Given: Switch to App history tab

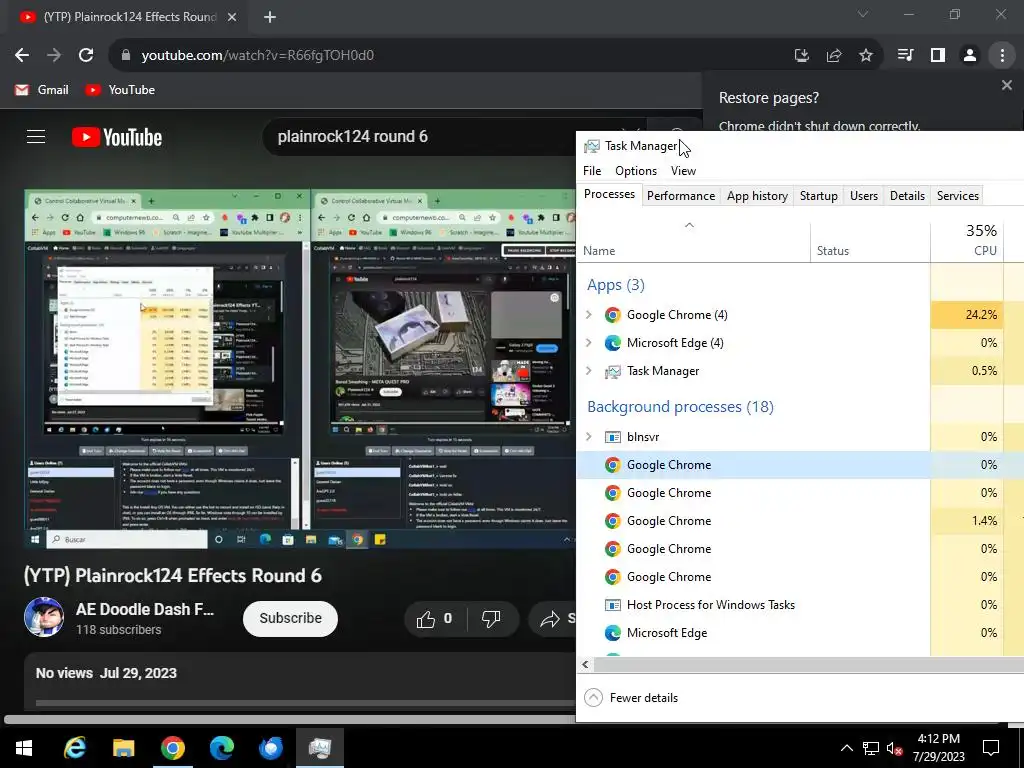Looking at the screenshot, I should pyautogui.click(x=757, y=196).
